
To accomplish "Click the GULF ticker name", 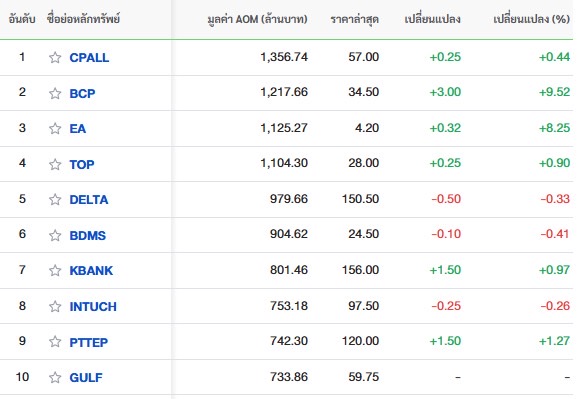I will [x=86, y=377].
